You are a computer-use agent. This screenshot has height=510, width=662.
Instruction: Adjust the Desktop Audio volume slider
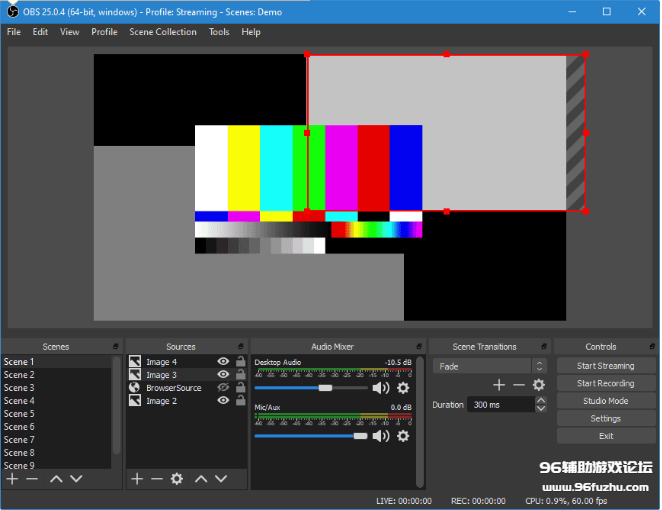coord(325,388)
